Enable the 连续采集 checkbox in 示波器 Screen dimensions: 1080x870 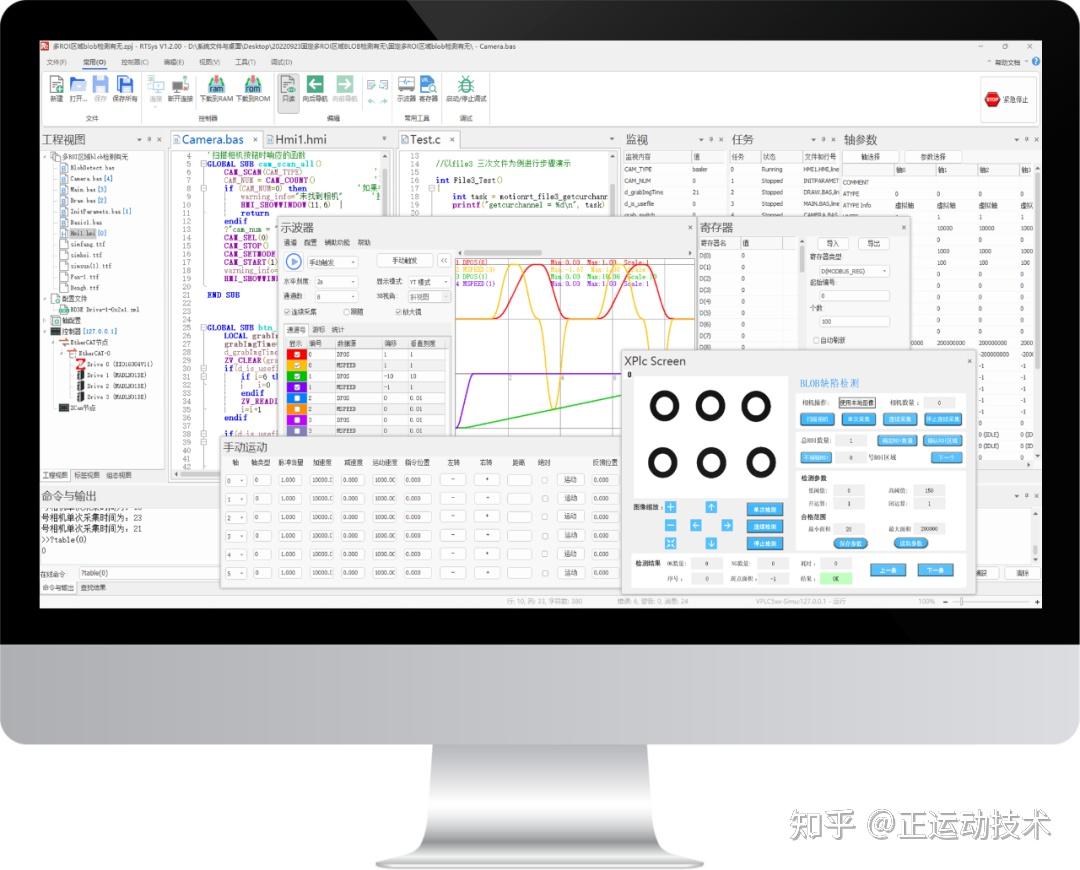(x=287, y=311)
